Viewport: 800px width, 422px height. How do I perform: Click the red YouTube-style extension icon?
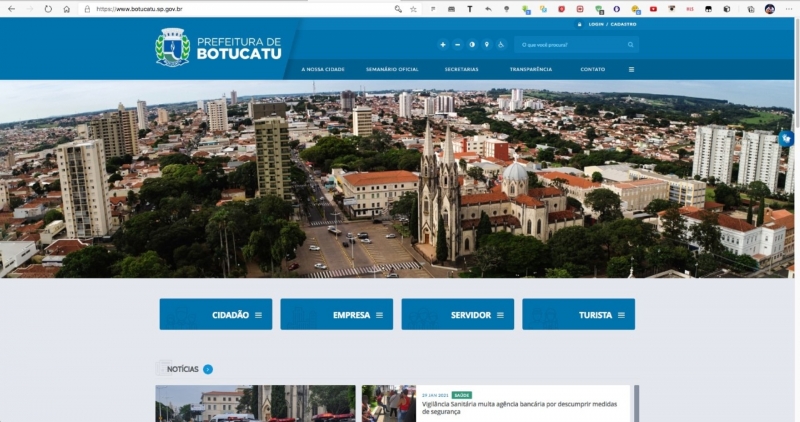coord(653,9)
